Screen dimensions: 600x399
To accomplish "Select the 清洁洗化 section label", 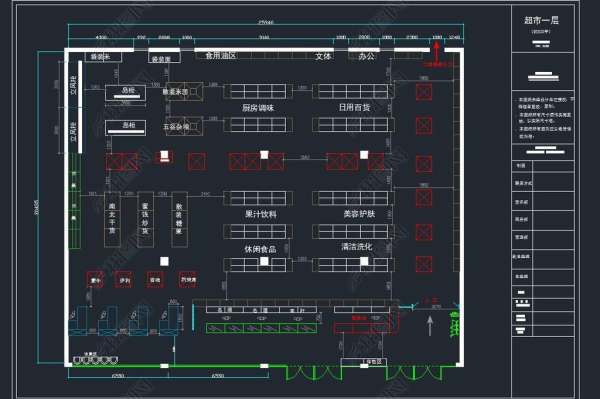I will pos(357,247).
